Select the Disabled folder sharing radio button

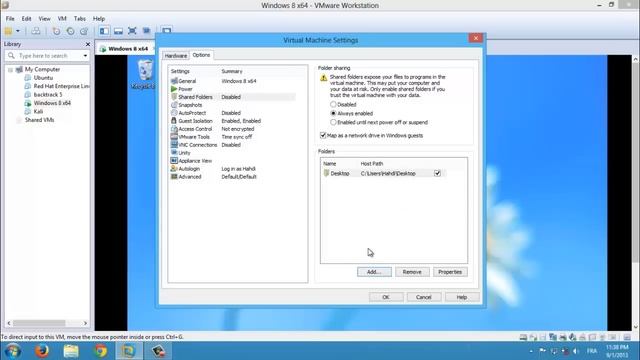333,104
